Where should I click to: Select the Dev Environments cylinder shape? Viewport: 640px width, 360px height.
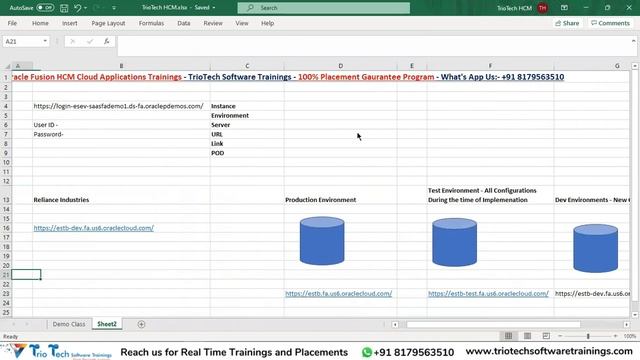pos(596,248)
